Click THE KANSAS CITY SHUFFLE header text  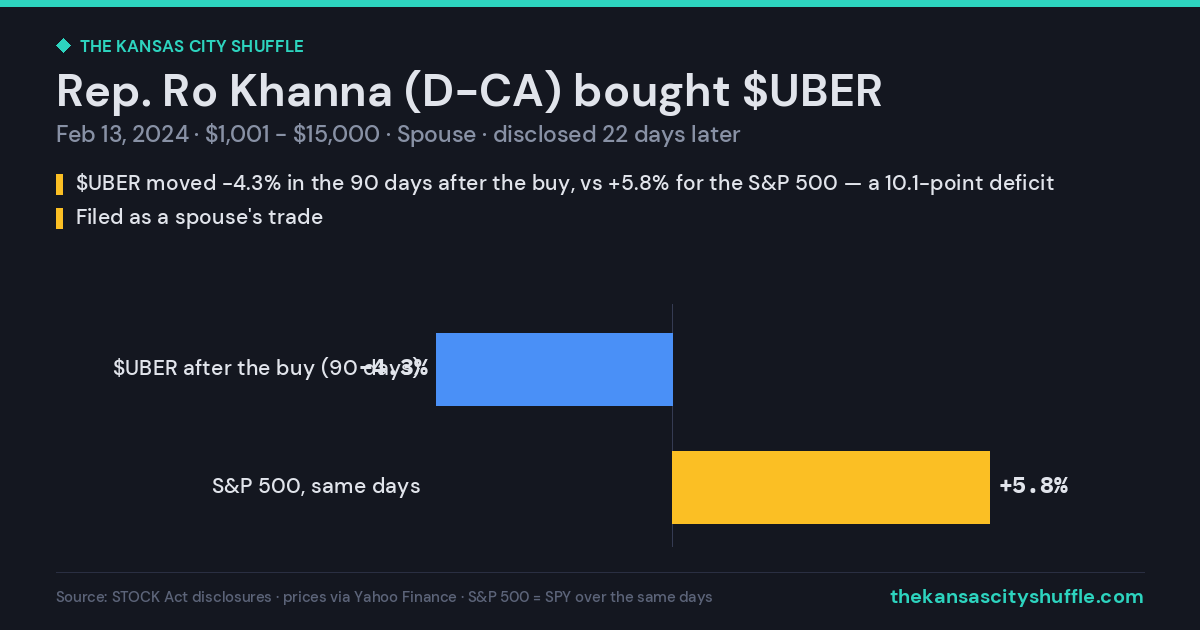(x=191, y=46)
